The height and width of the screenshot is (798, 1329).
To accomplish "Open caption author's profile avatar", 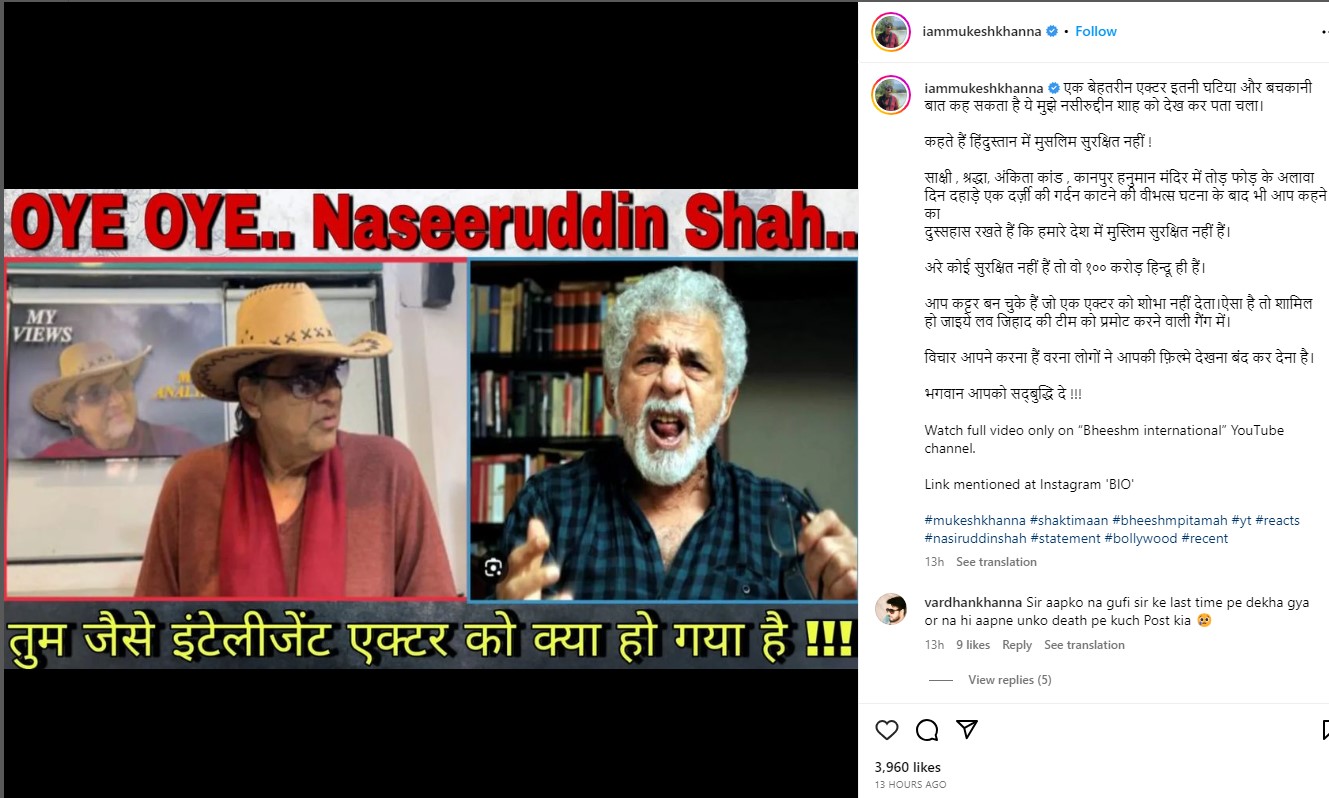I will point(890,95).
